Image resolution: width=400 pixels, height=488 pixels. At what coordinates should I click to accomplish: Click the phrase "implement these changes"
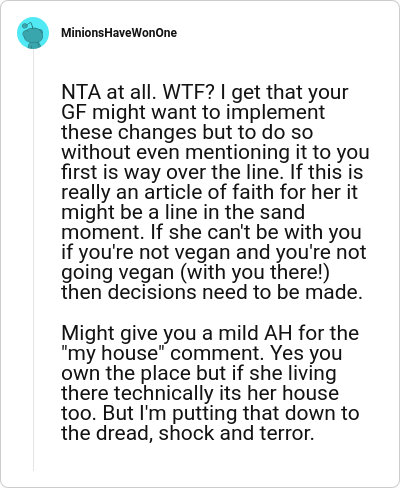(x=193, y=122)
